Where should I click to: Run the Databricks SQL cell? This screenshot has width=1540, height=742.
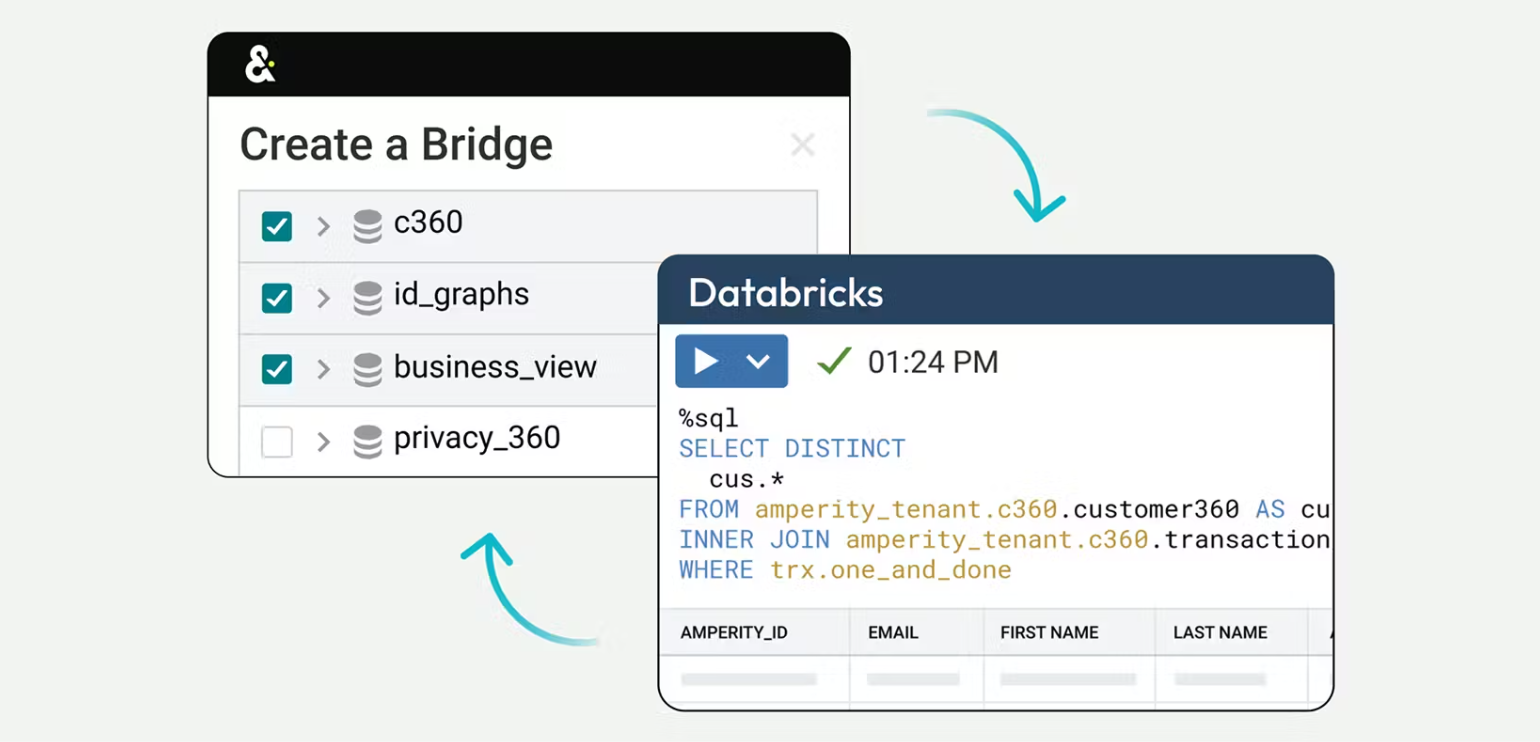[706, 361]
